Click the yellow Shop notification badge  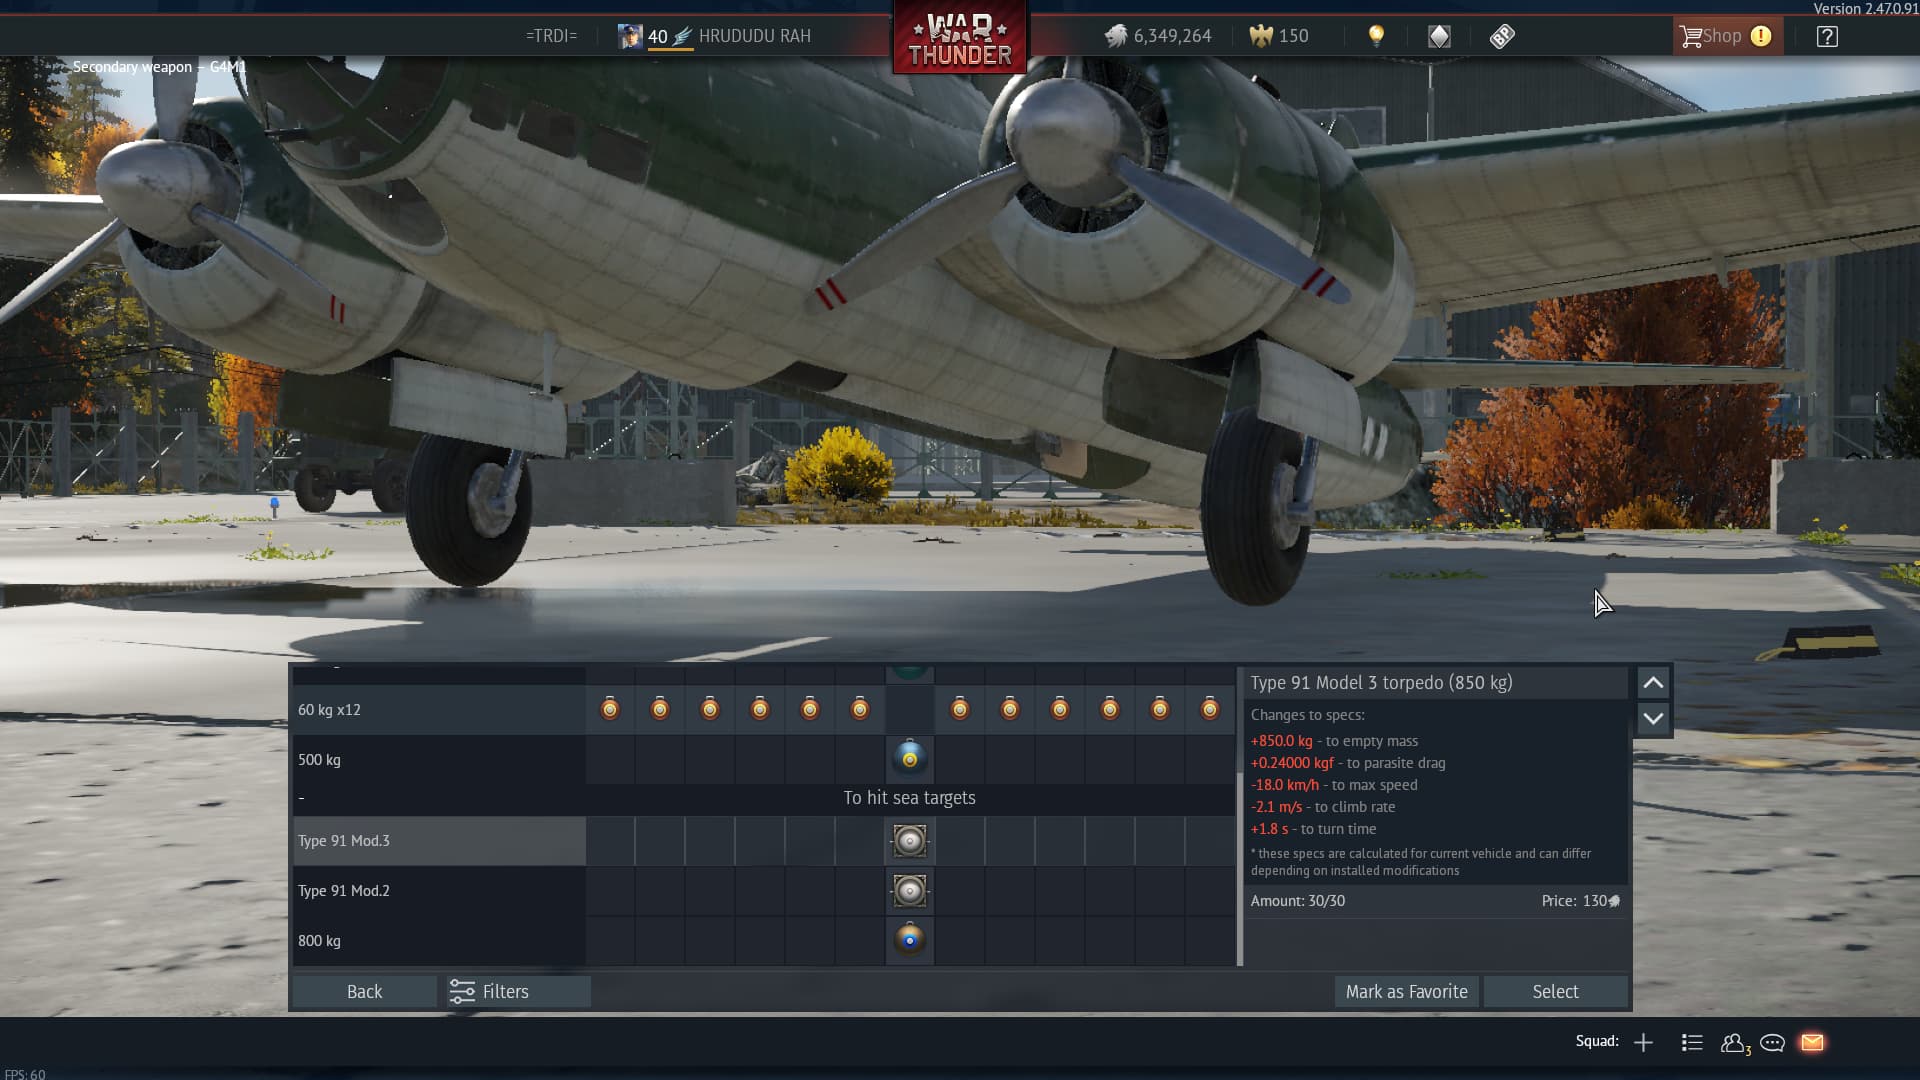1761,36
